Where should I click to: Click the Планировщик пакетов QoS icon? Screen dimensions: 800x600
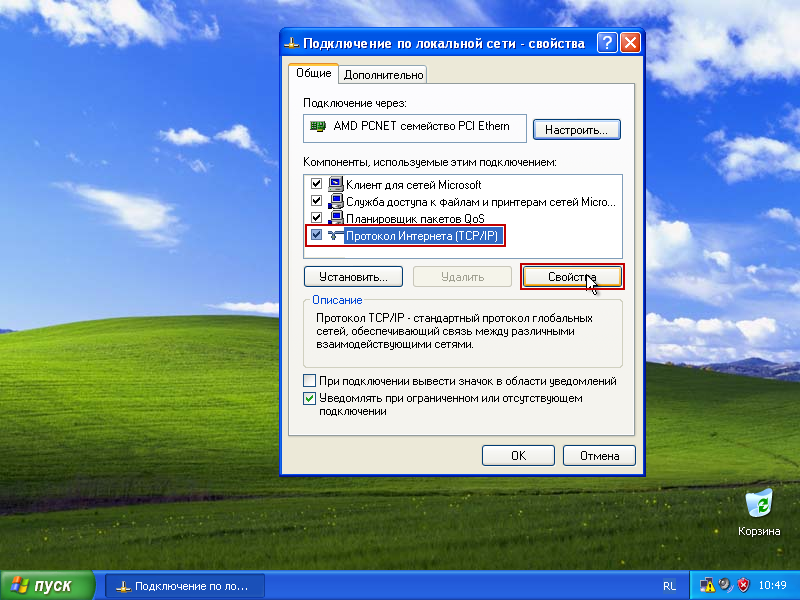[x=336, y=218]
